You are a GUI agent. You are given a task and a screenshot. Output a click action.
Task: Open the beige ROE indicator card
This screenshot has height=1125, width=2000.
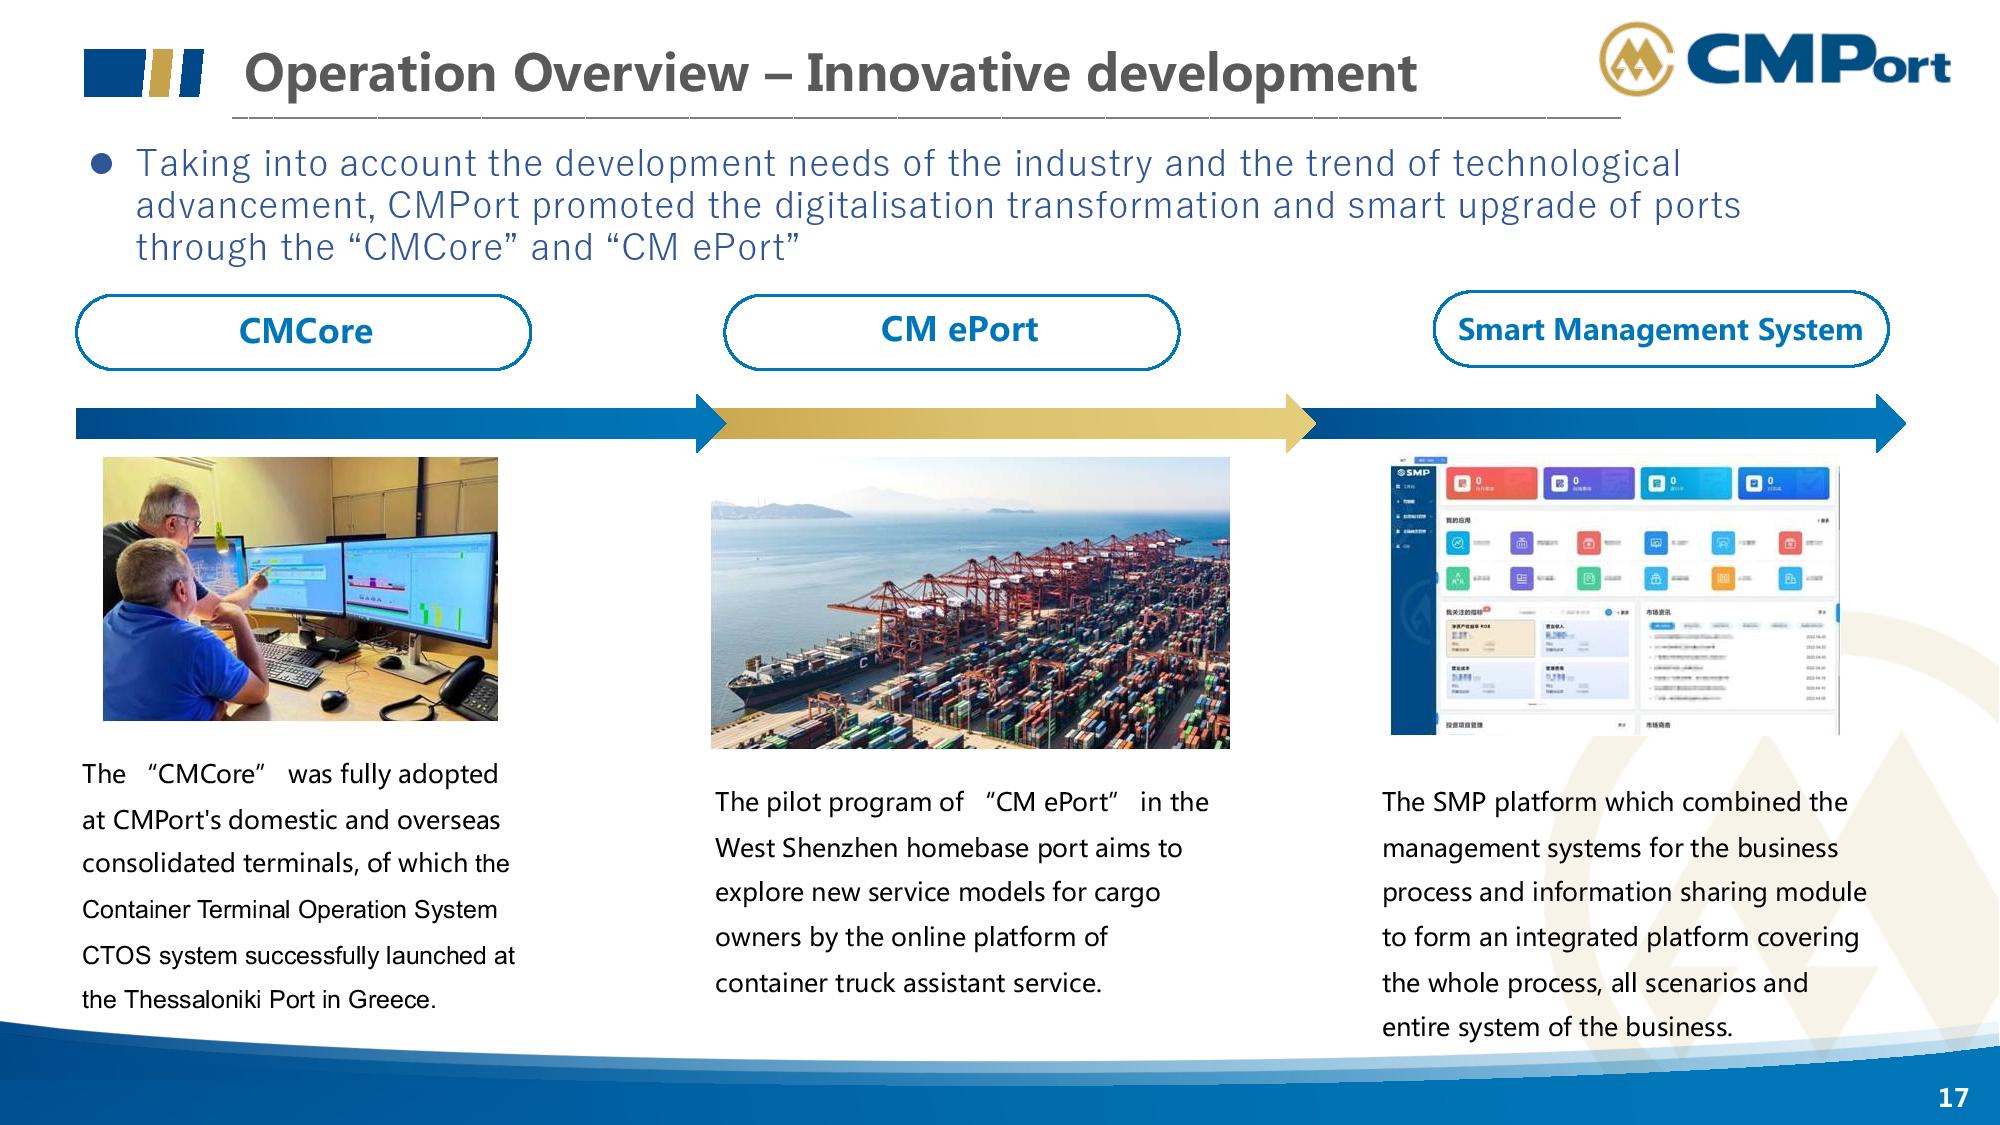click(x=1491, y=639)
